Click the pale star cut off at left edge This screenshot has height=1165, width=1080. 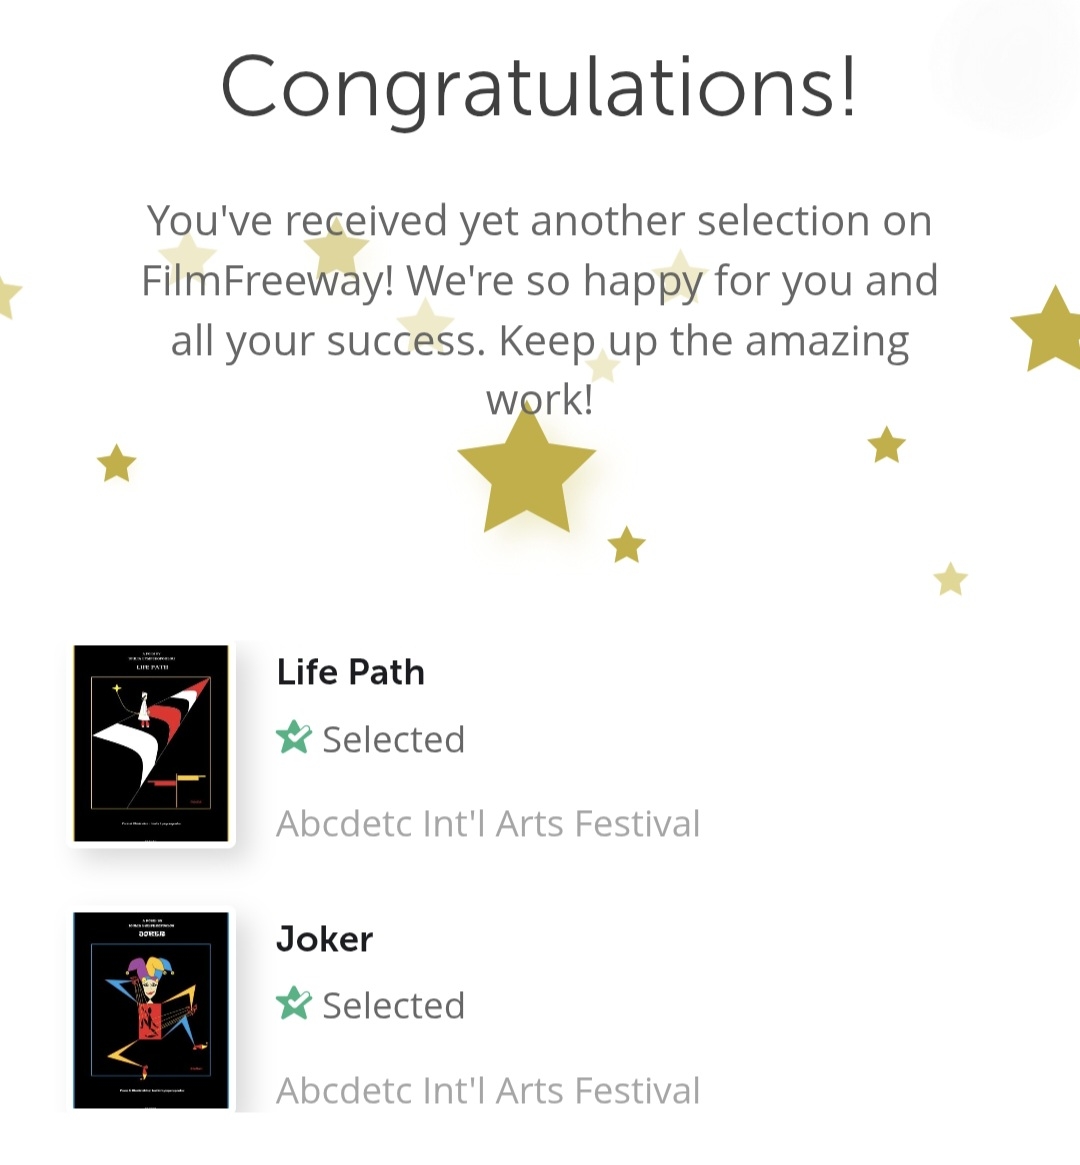coord(6,296)
